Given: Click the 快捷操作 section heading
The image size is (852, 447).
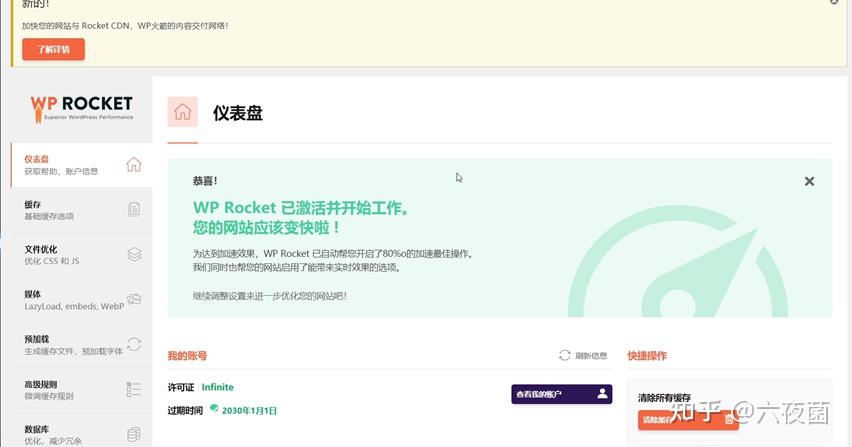Looking at the screenshot, I should 647,356.
